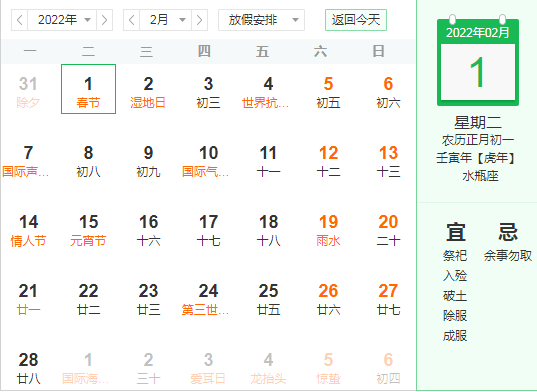Go to next year arrow
This screenshot has height=392, width=537.
104,20
